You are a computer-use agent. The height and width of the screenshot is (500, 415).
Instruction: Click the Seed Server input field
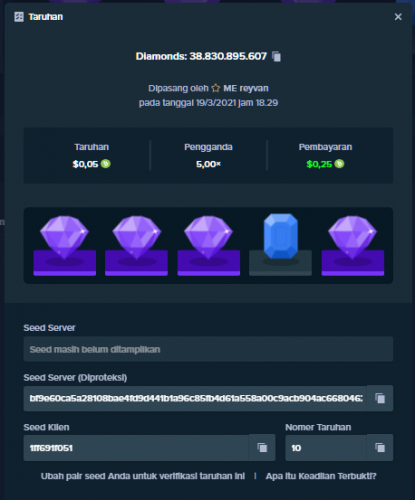208,349
